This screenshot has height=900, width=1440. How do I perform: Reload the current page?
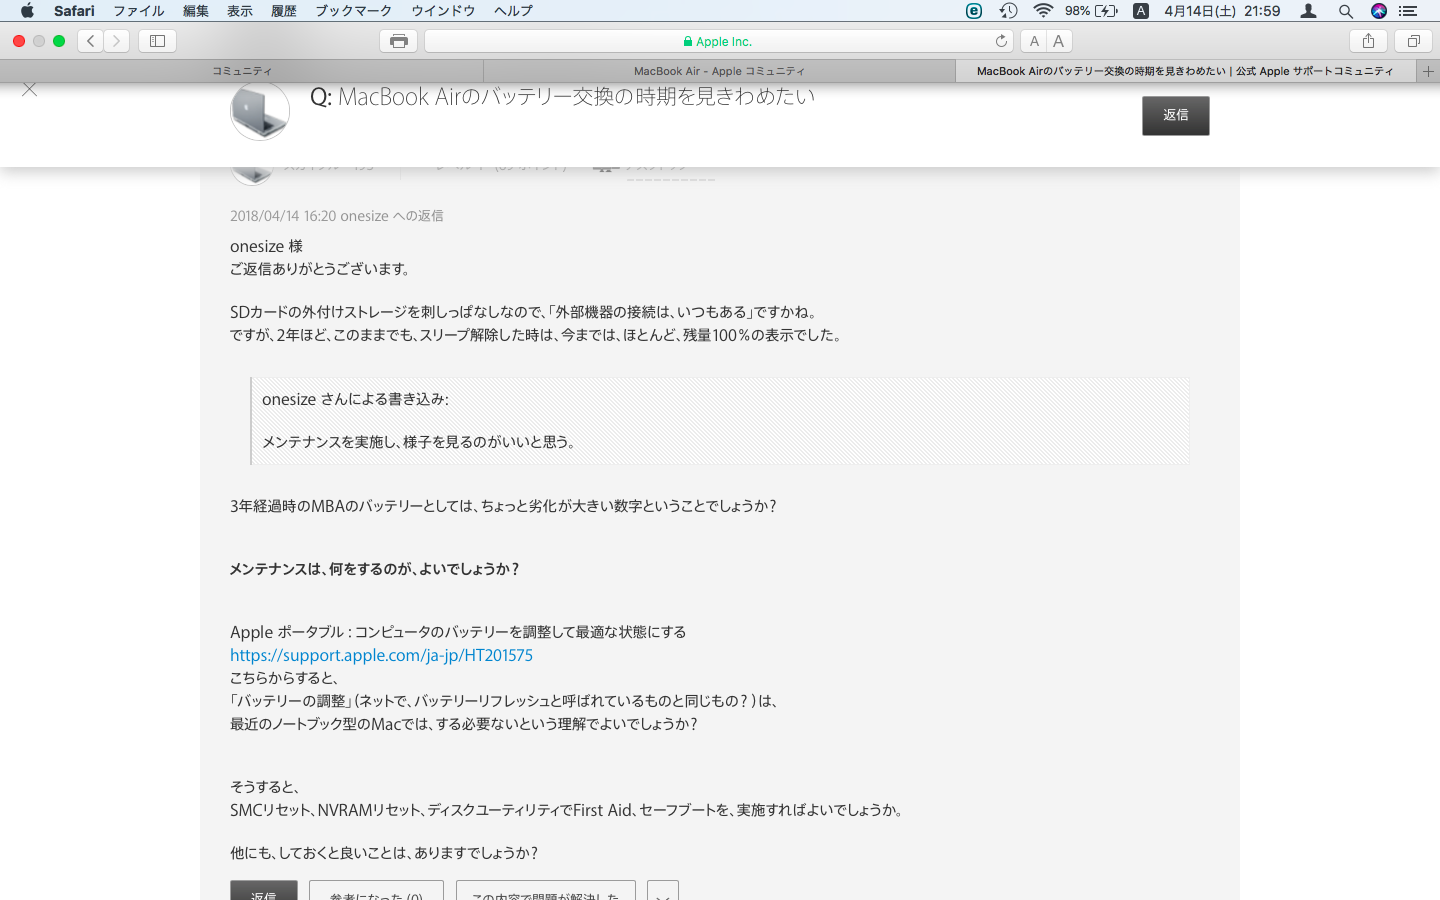tap(1001, 41)
